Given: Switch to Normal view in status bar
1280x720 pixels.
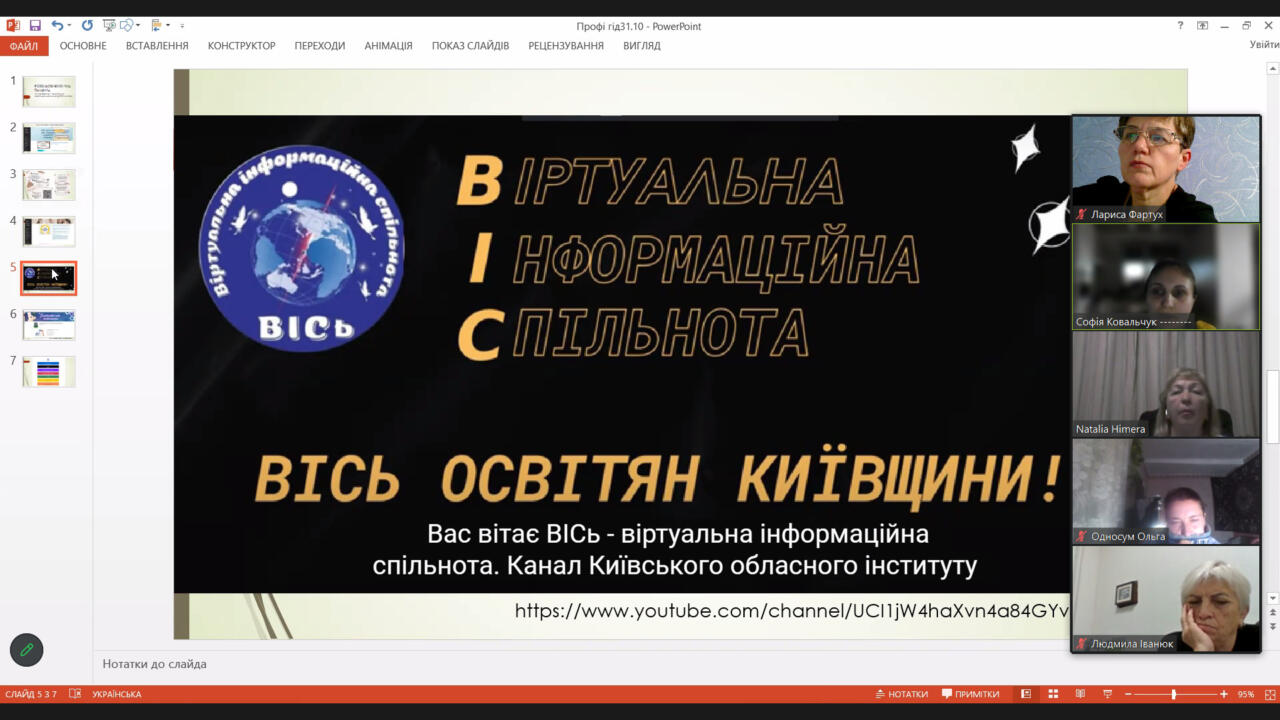Looking at the screenshot, I should click(1026, 694).
